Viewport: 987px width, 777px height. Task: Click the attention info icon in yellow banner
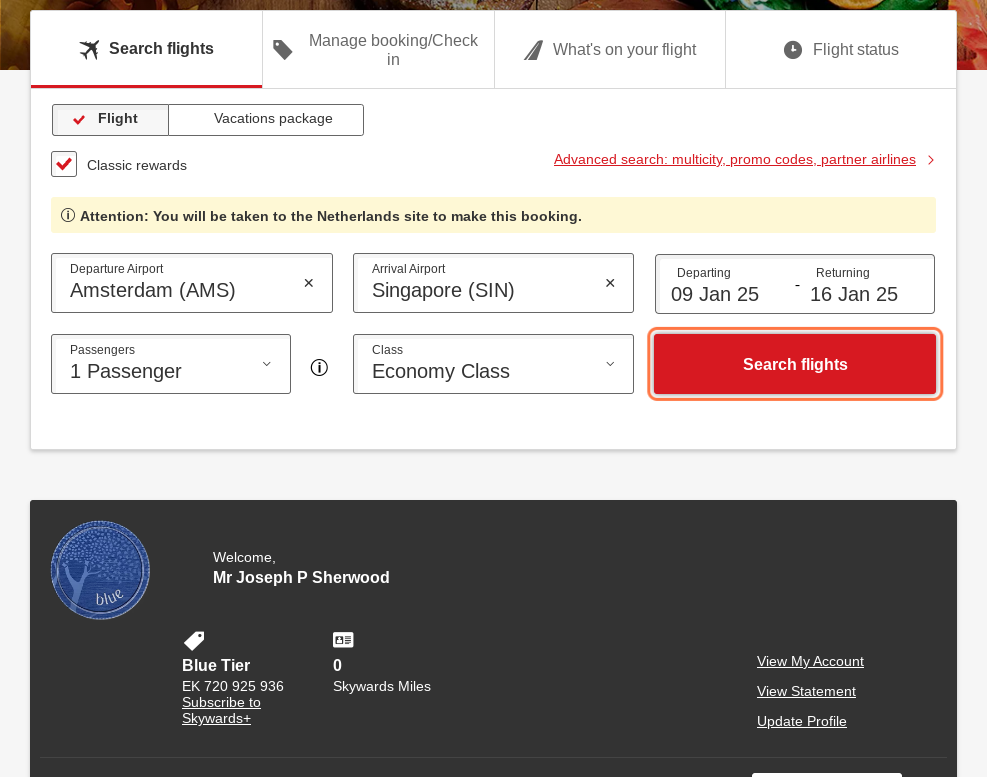(x=68, y=215)
